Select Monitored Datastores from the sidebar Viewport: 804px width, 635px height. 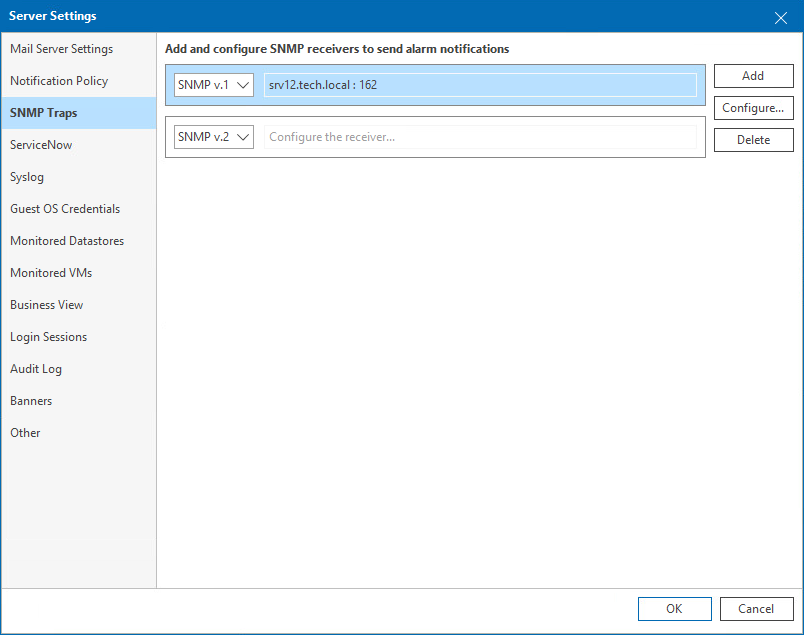pyautogui.click(x=66, y=240)
